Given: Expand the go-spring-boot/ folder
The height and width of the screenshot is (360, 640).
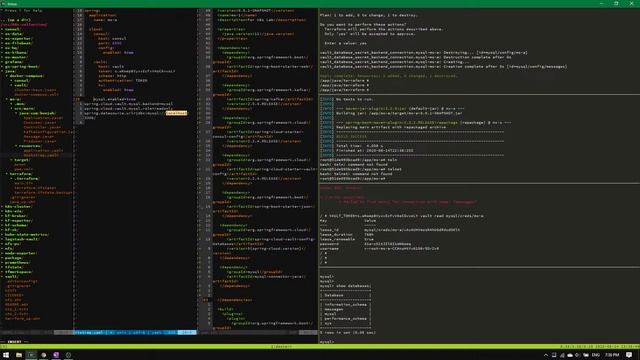Looking at the screenshot, I should (21, 67).
